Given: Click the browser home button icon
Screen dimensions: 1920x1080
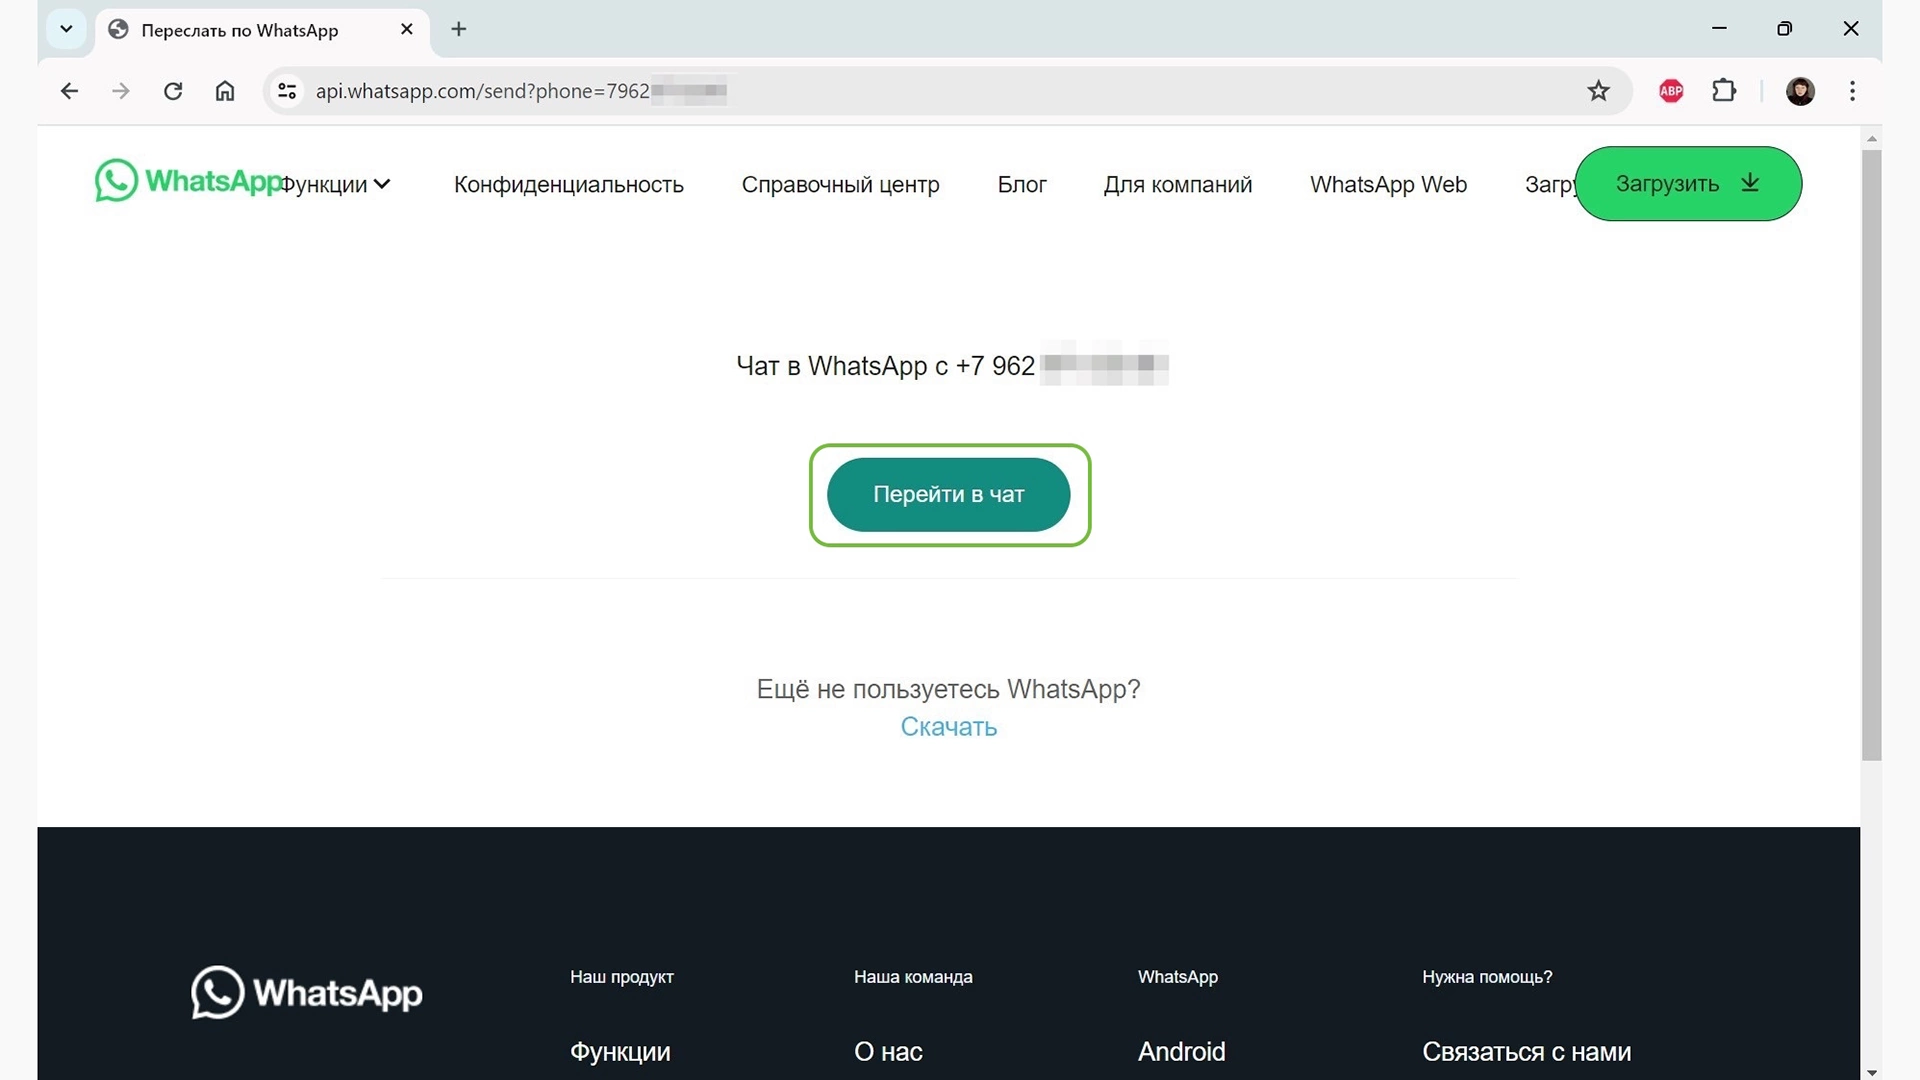Looking at the screenshot, I should click(x=225, y=90).
